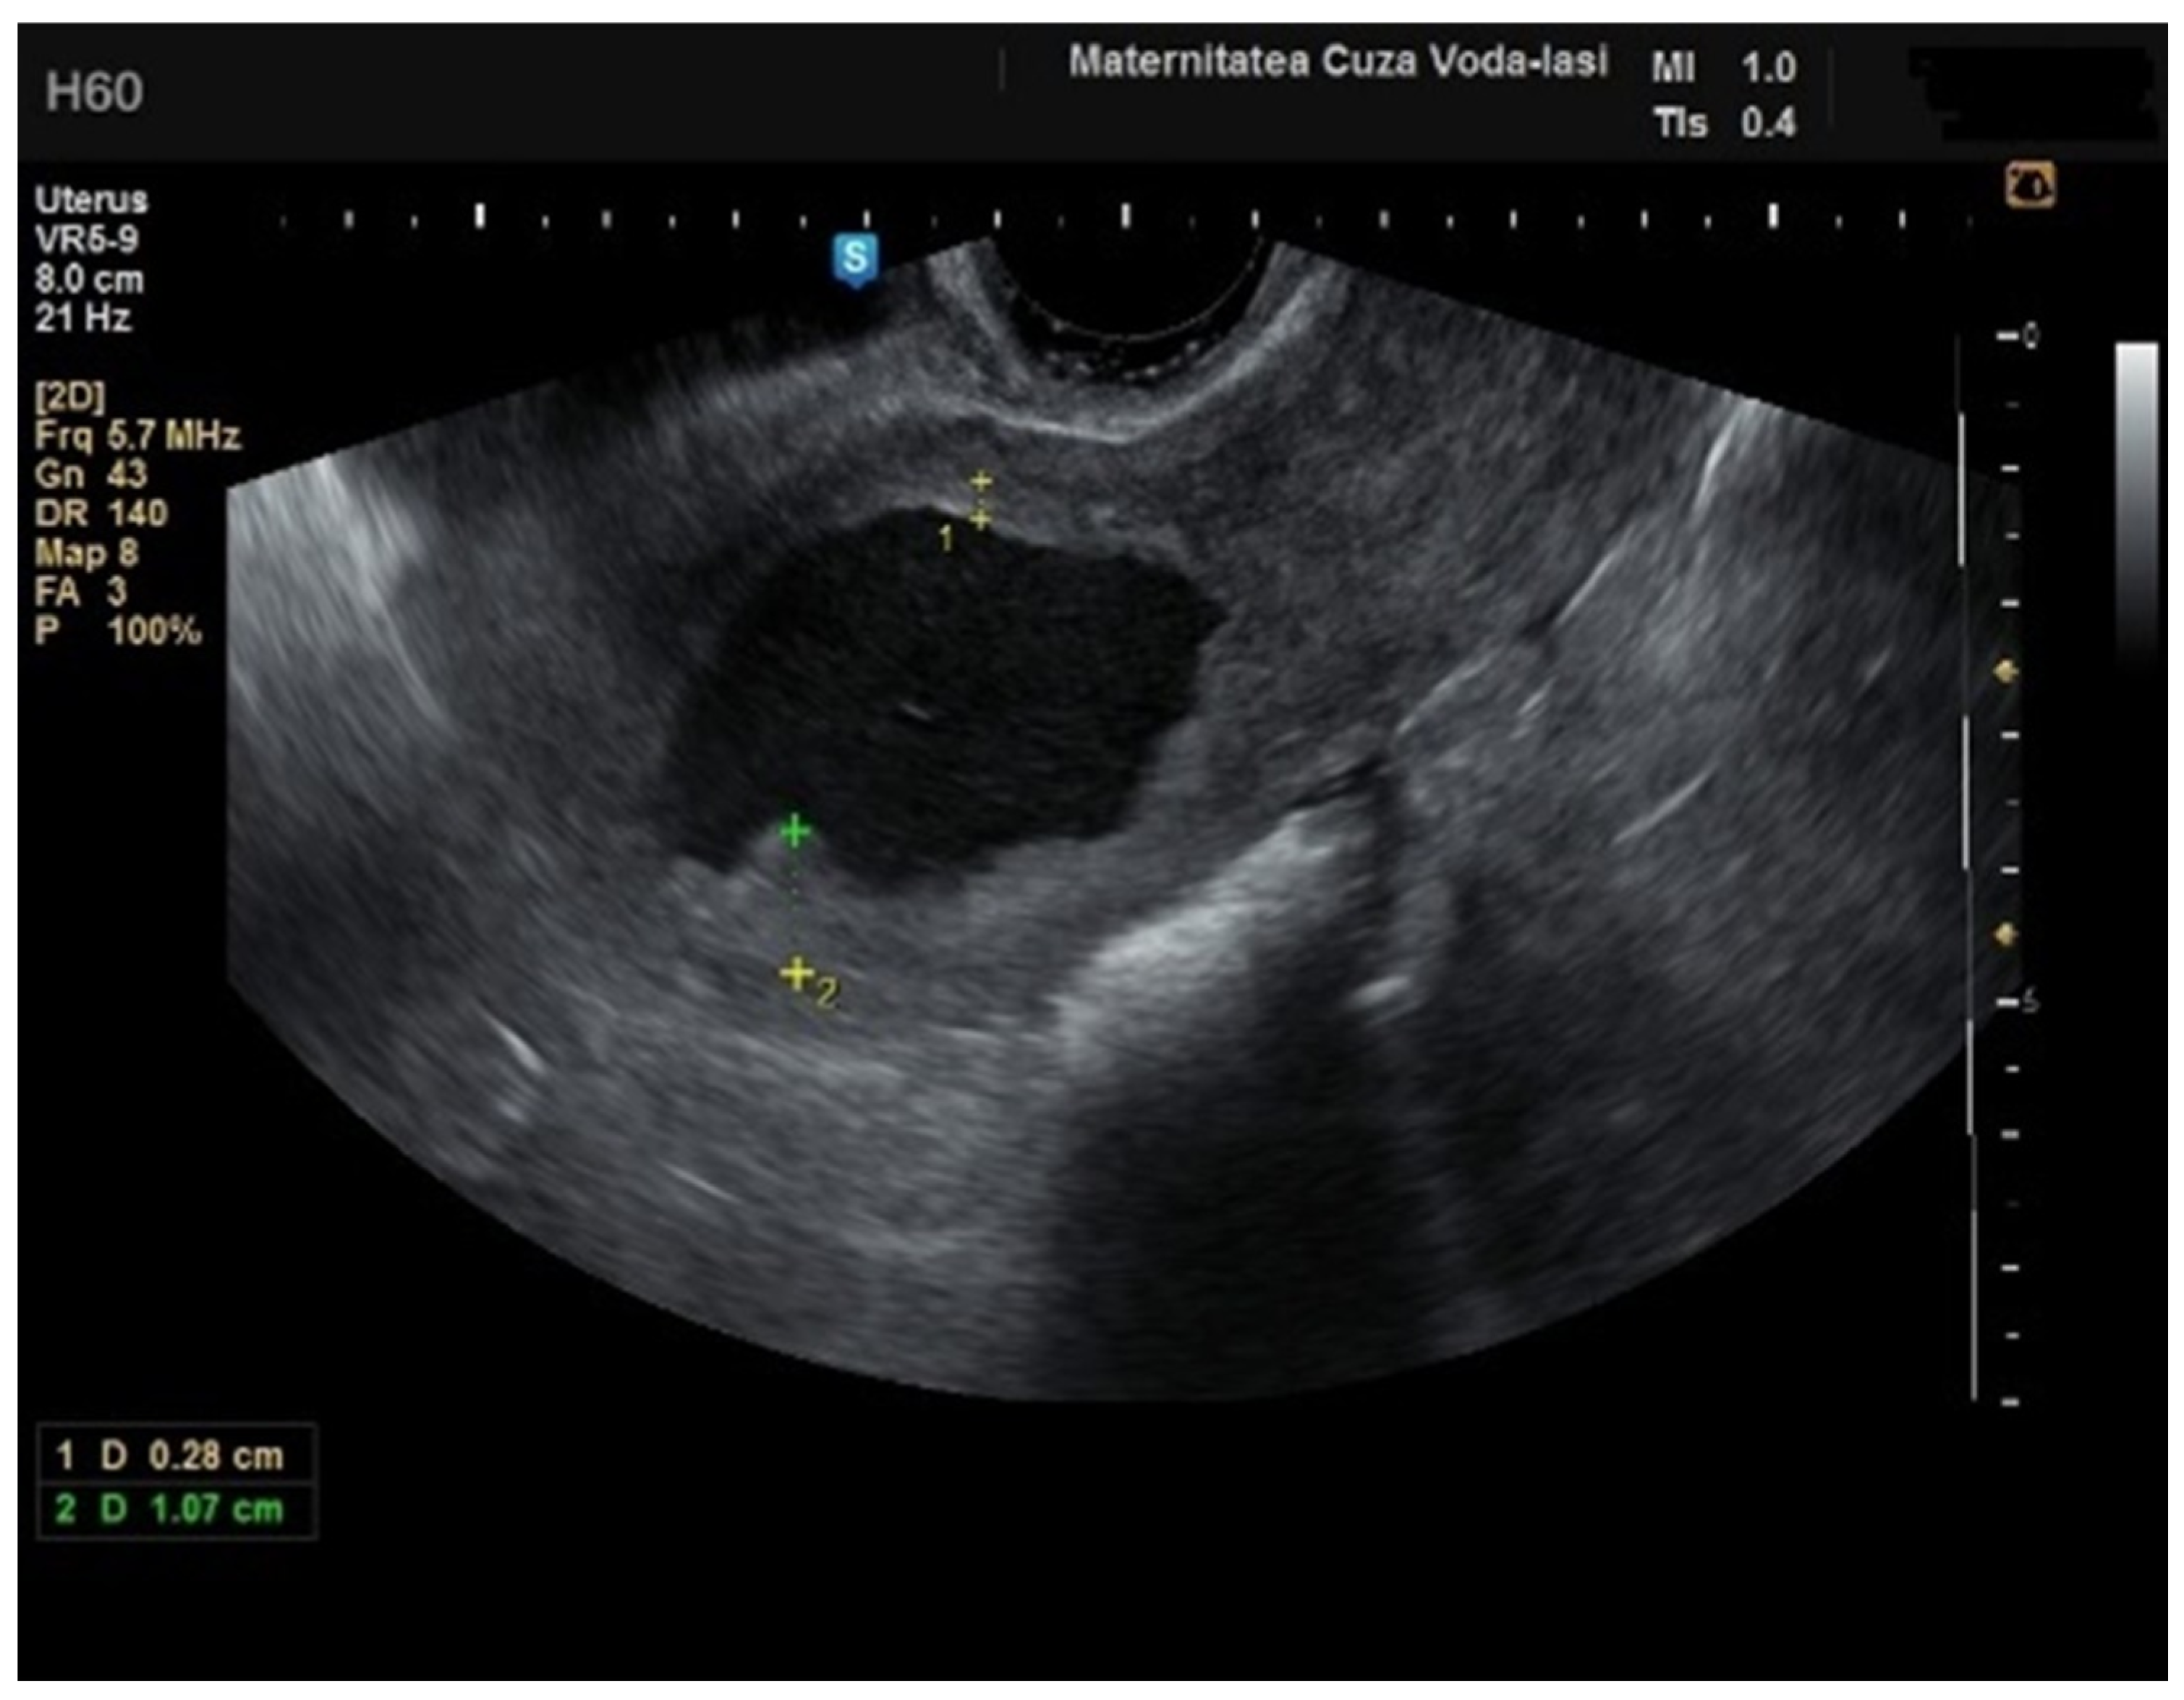Select the lower orange focal zone marker
The image size is (2184, 1700).
coord(2005,935)
